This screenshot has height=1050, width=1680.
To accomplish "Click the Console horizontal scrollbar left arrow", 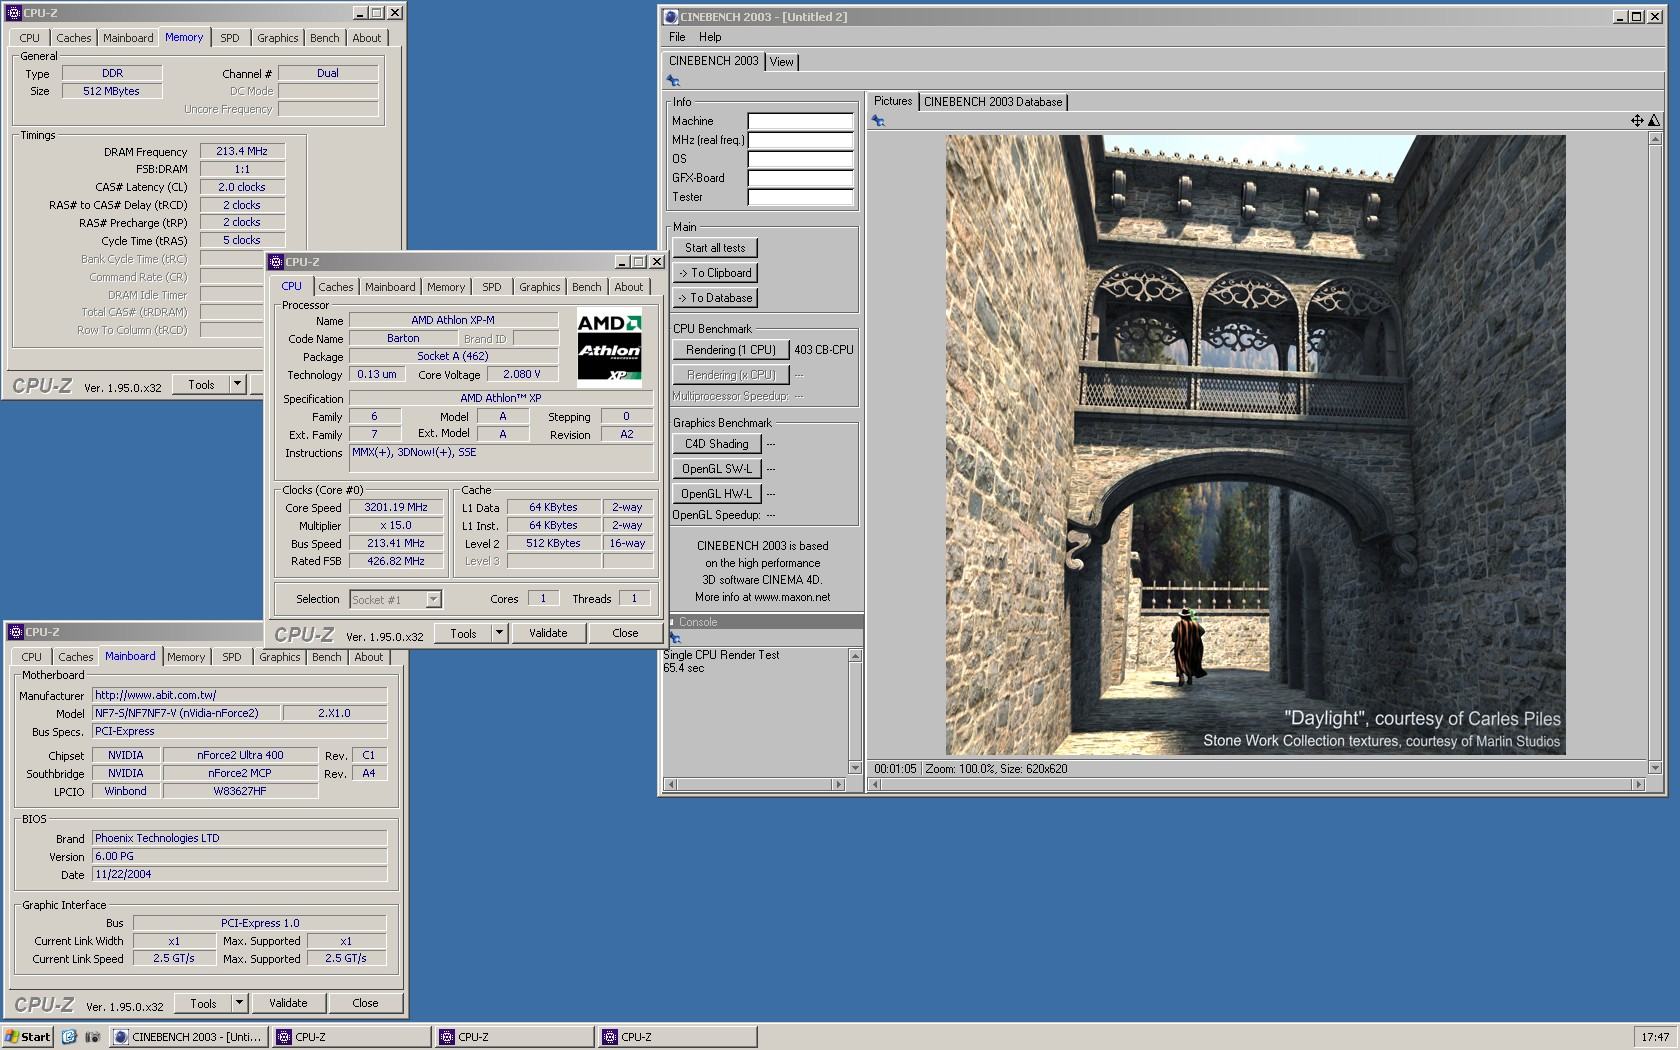I will (x=670, y=785).
